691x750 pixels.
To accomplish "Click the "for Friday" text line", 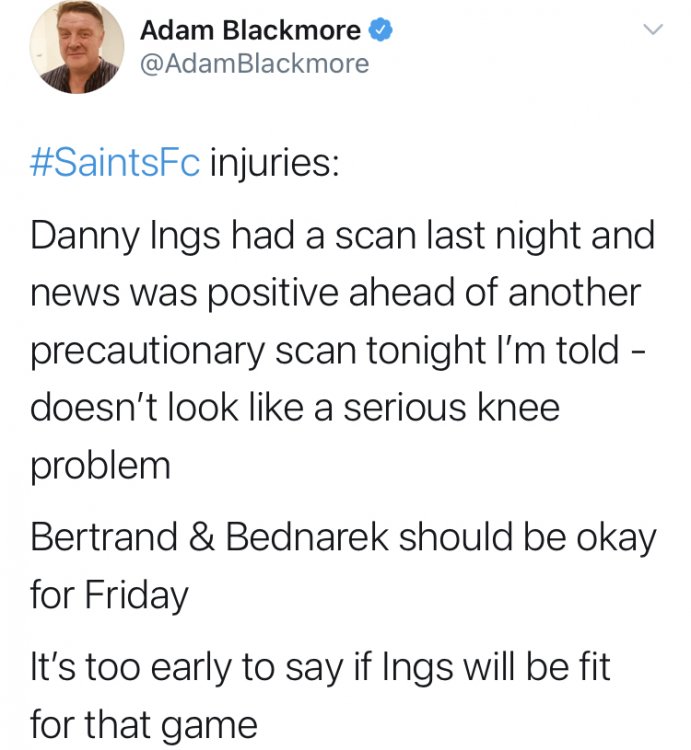I will (x=109, y=595).
